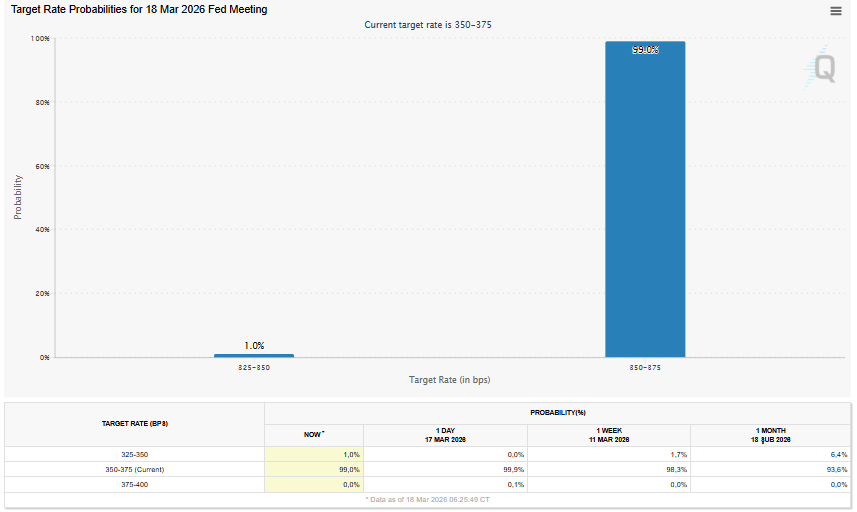Click the chart title for 18 Mar 2026 meeting

point(139,9)
